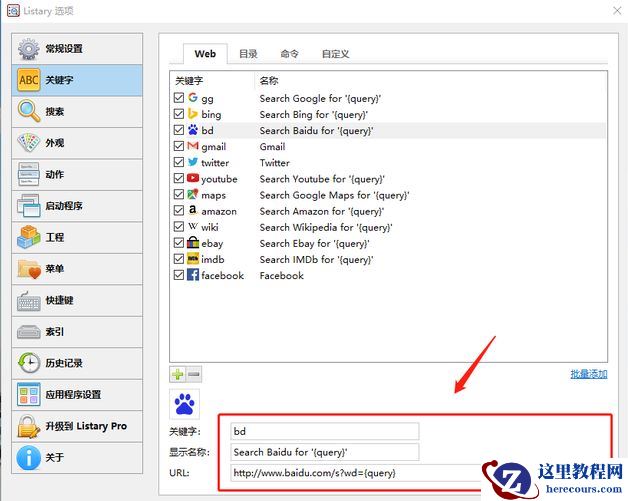Click the Facebook icon in facebook row

pos(193,275)
